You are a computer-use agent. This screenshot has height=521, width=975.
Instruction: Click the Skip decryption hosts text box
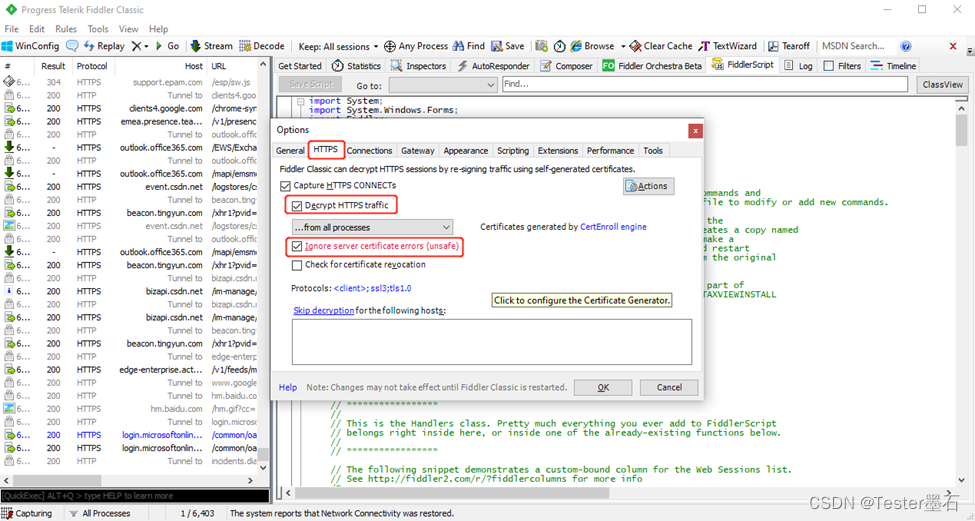[492, 342]
